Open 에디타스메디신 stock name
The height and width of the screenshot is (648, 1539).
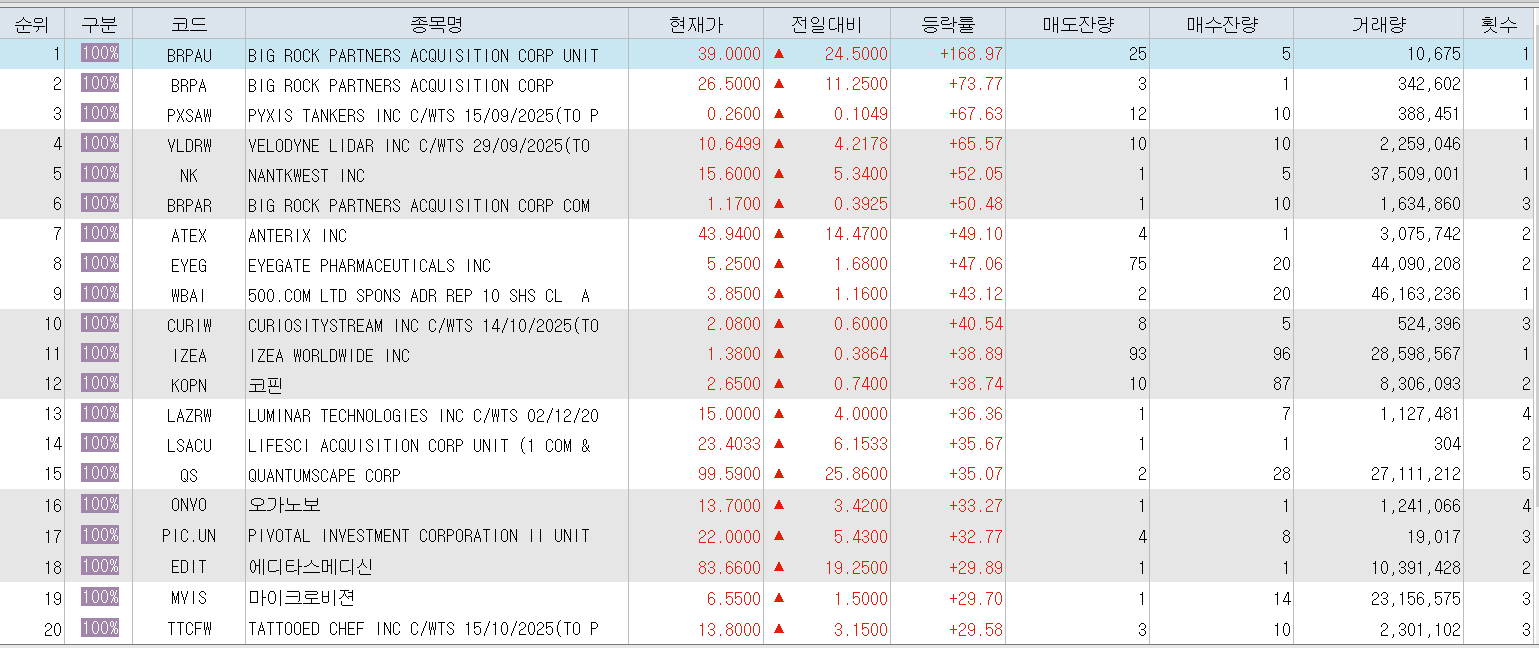[310, 567]
